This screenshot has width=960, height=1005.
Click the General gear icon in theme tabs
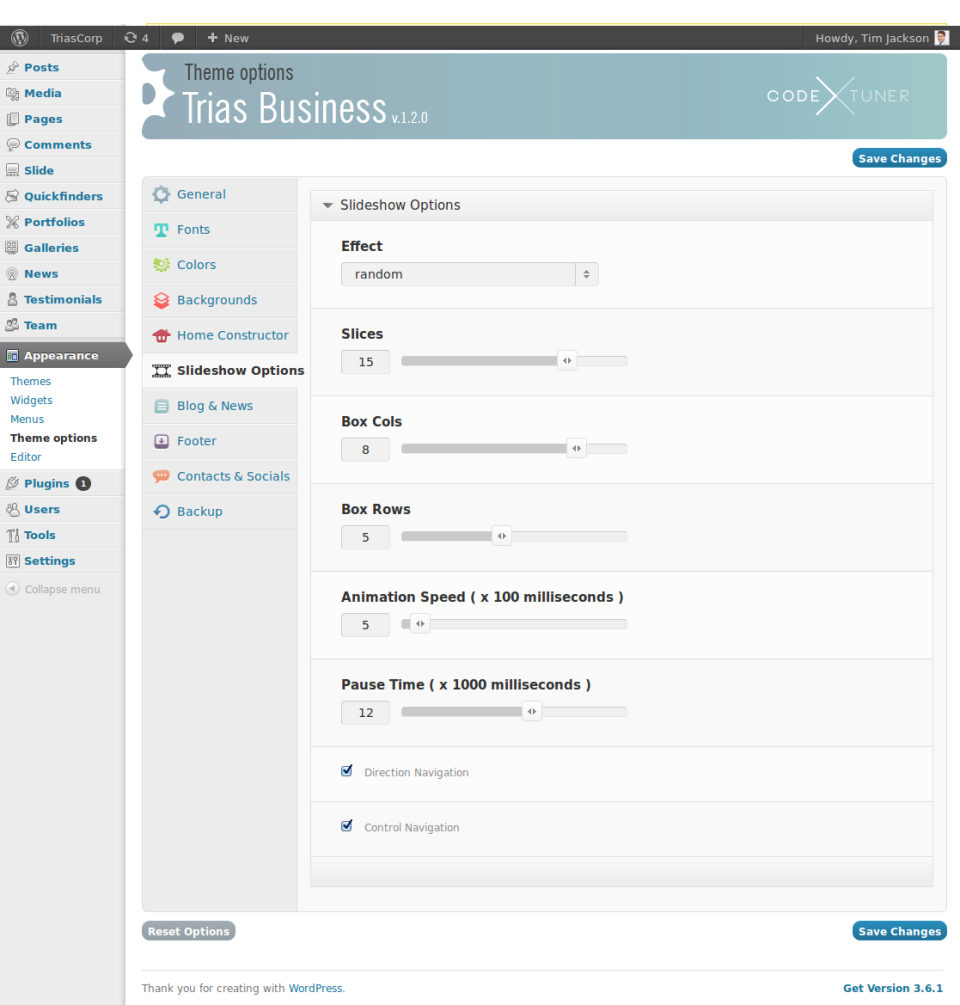tap(161, 194)
